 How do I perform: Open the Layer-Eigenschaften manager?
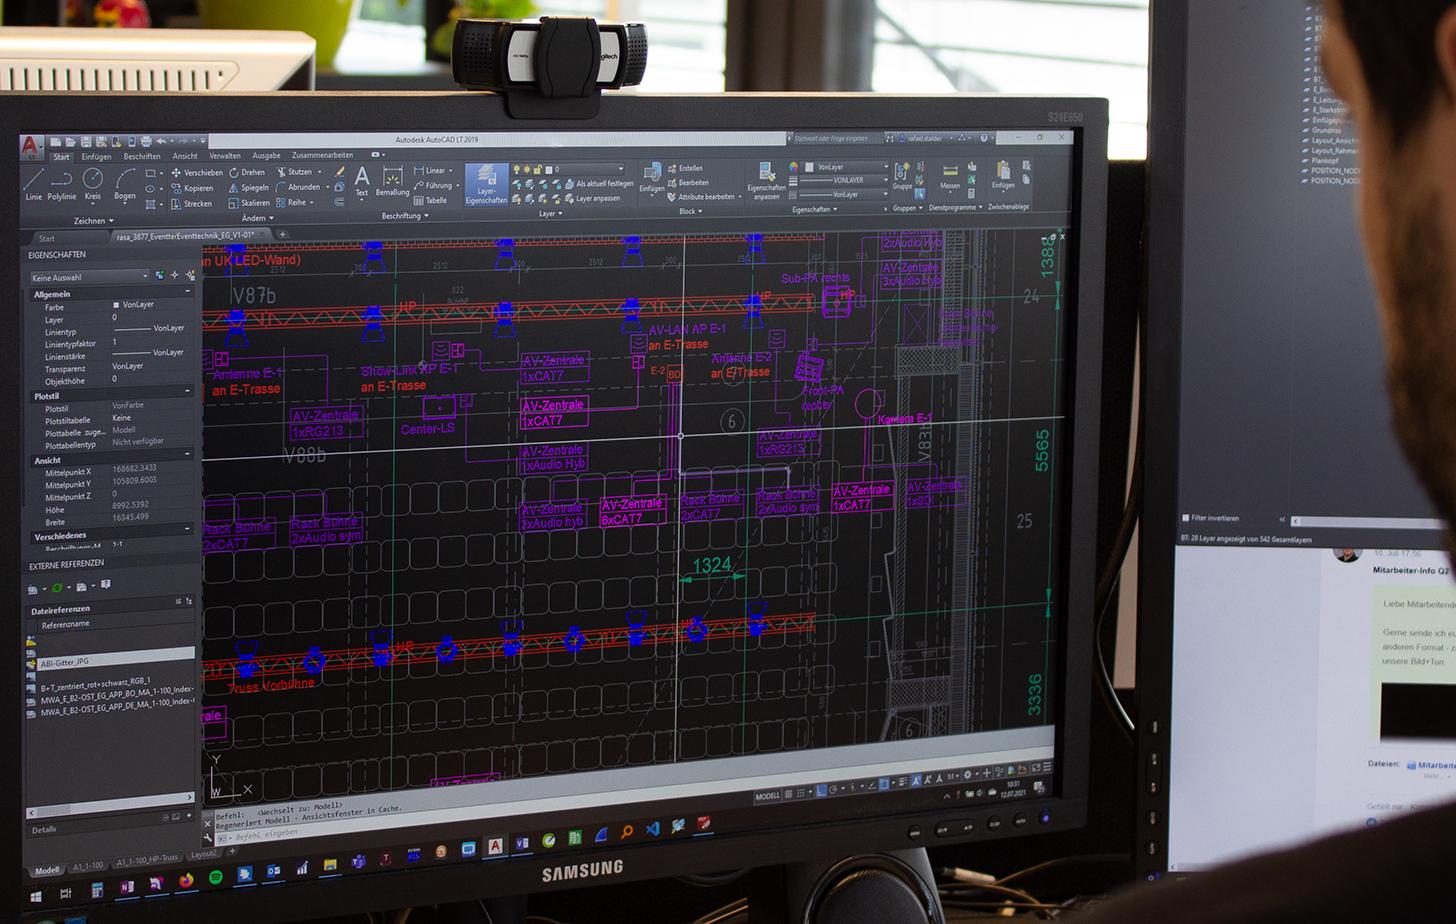tap(486, 184)
